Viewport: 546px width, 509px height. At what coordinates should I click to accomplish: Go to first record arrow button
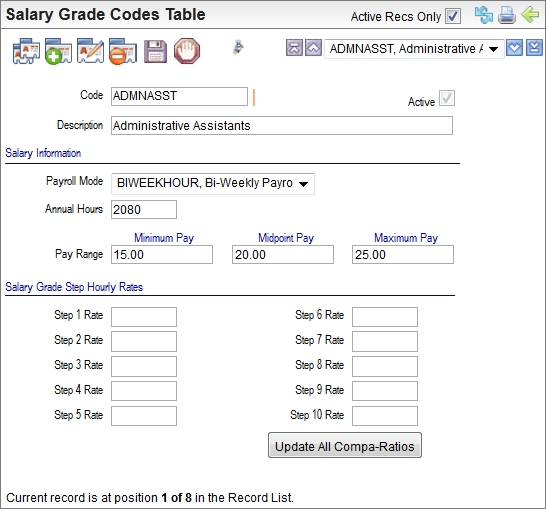point(294,48)
